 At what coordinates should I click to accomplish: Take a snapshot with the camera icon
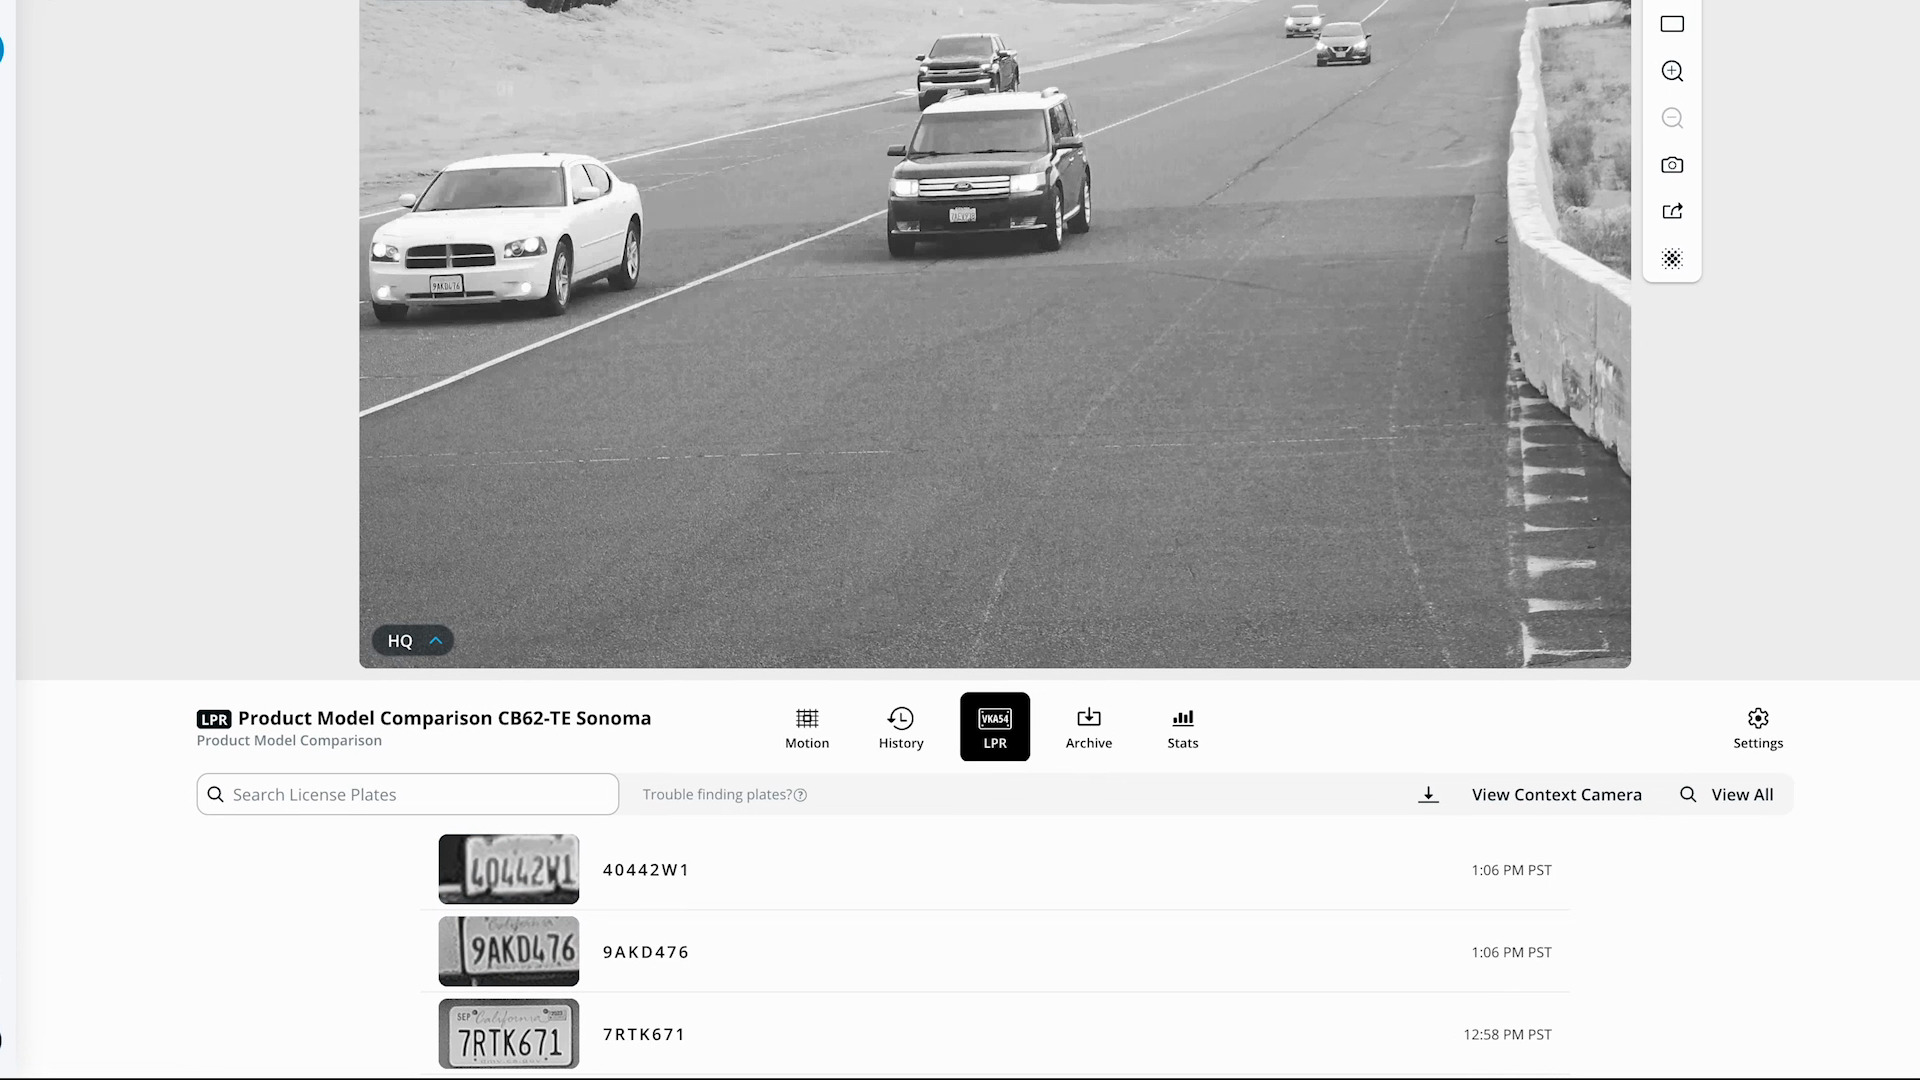tap(1672, 165)
